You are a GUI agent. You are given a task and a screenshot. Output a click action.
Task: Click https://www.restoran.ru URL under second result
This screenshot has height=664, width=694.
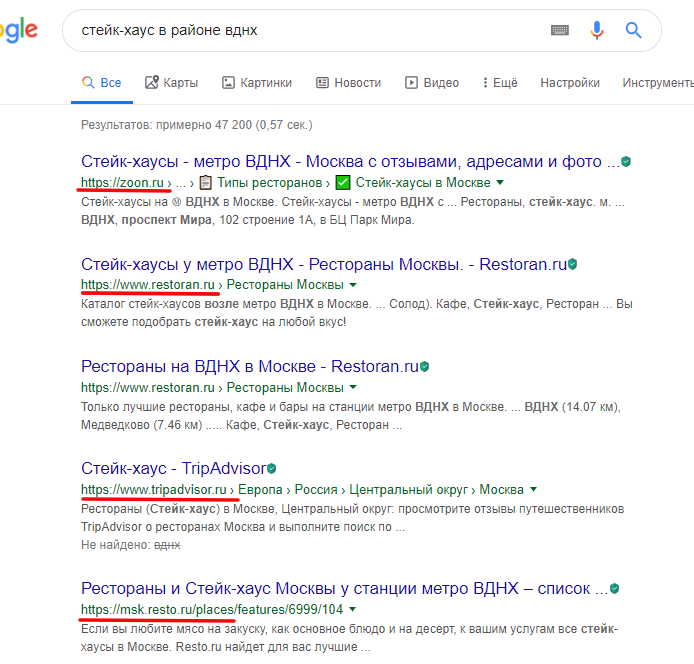pyautogui.click(x=148, y=285)
